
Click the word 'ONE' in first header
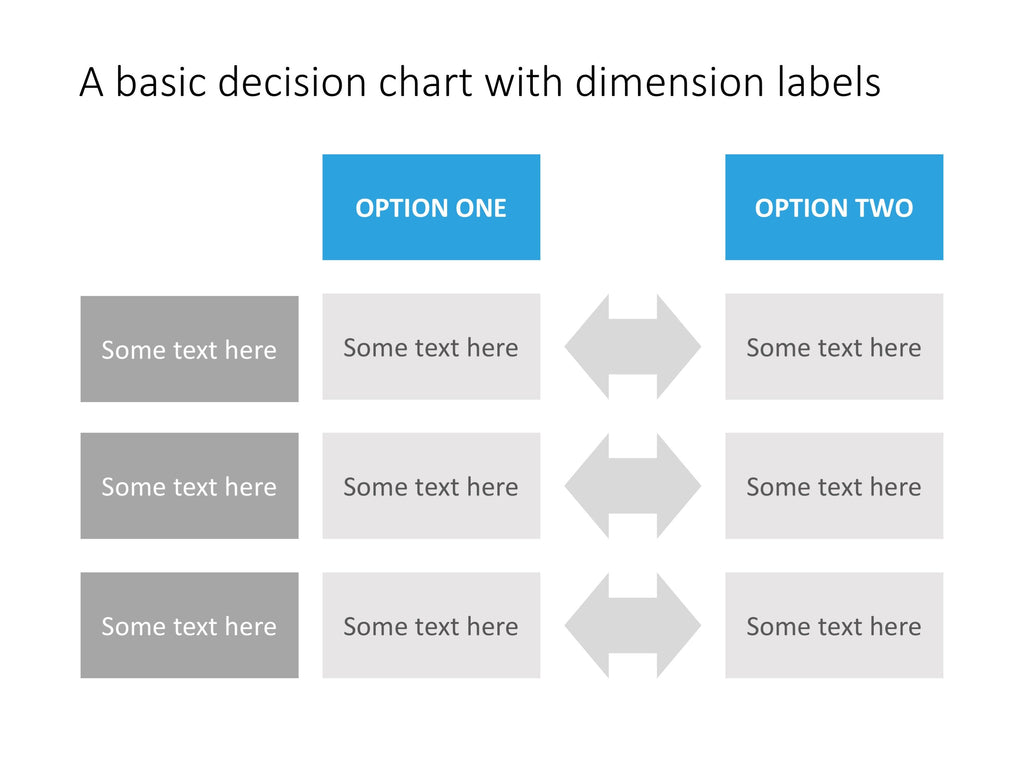tap(481, 208)
